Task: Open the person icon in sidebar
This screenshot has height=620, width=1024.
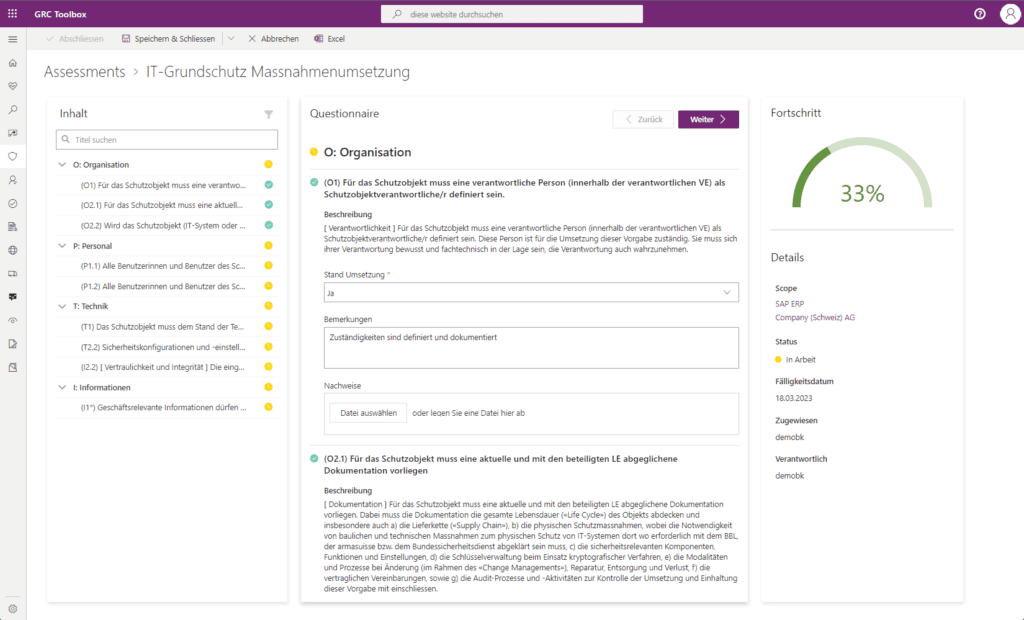Action: (x=12, y=180)
